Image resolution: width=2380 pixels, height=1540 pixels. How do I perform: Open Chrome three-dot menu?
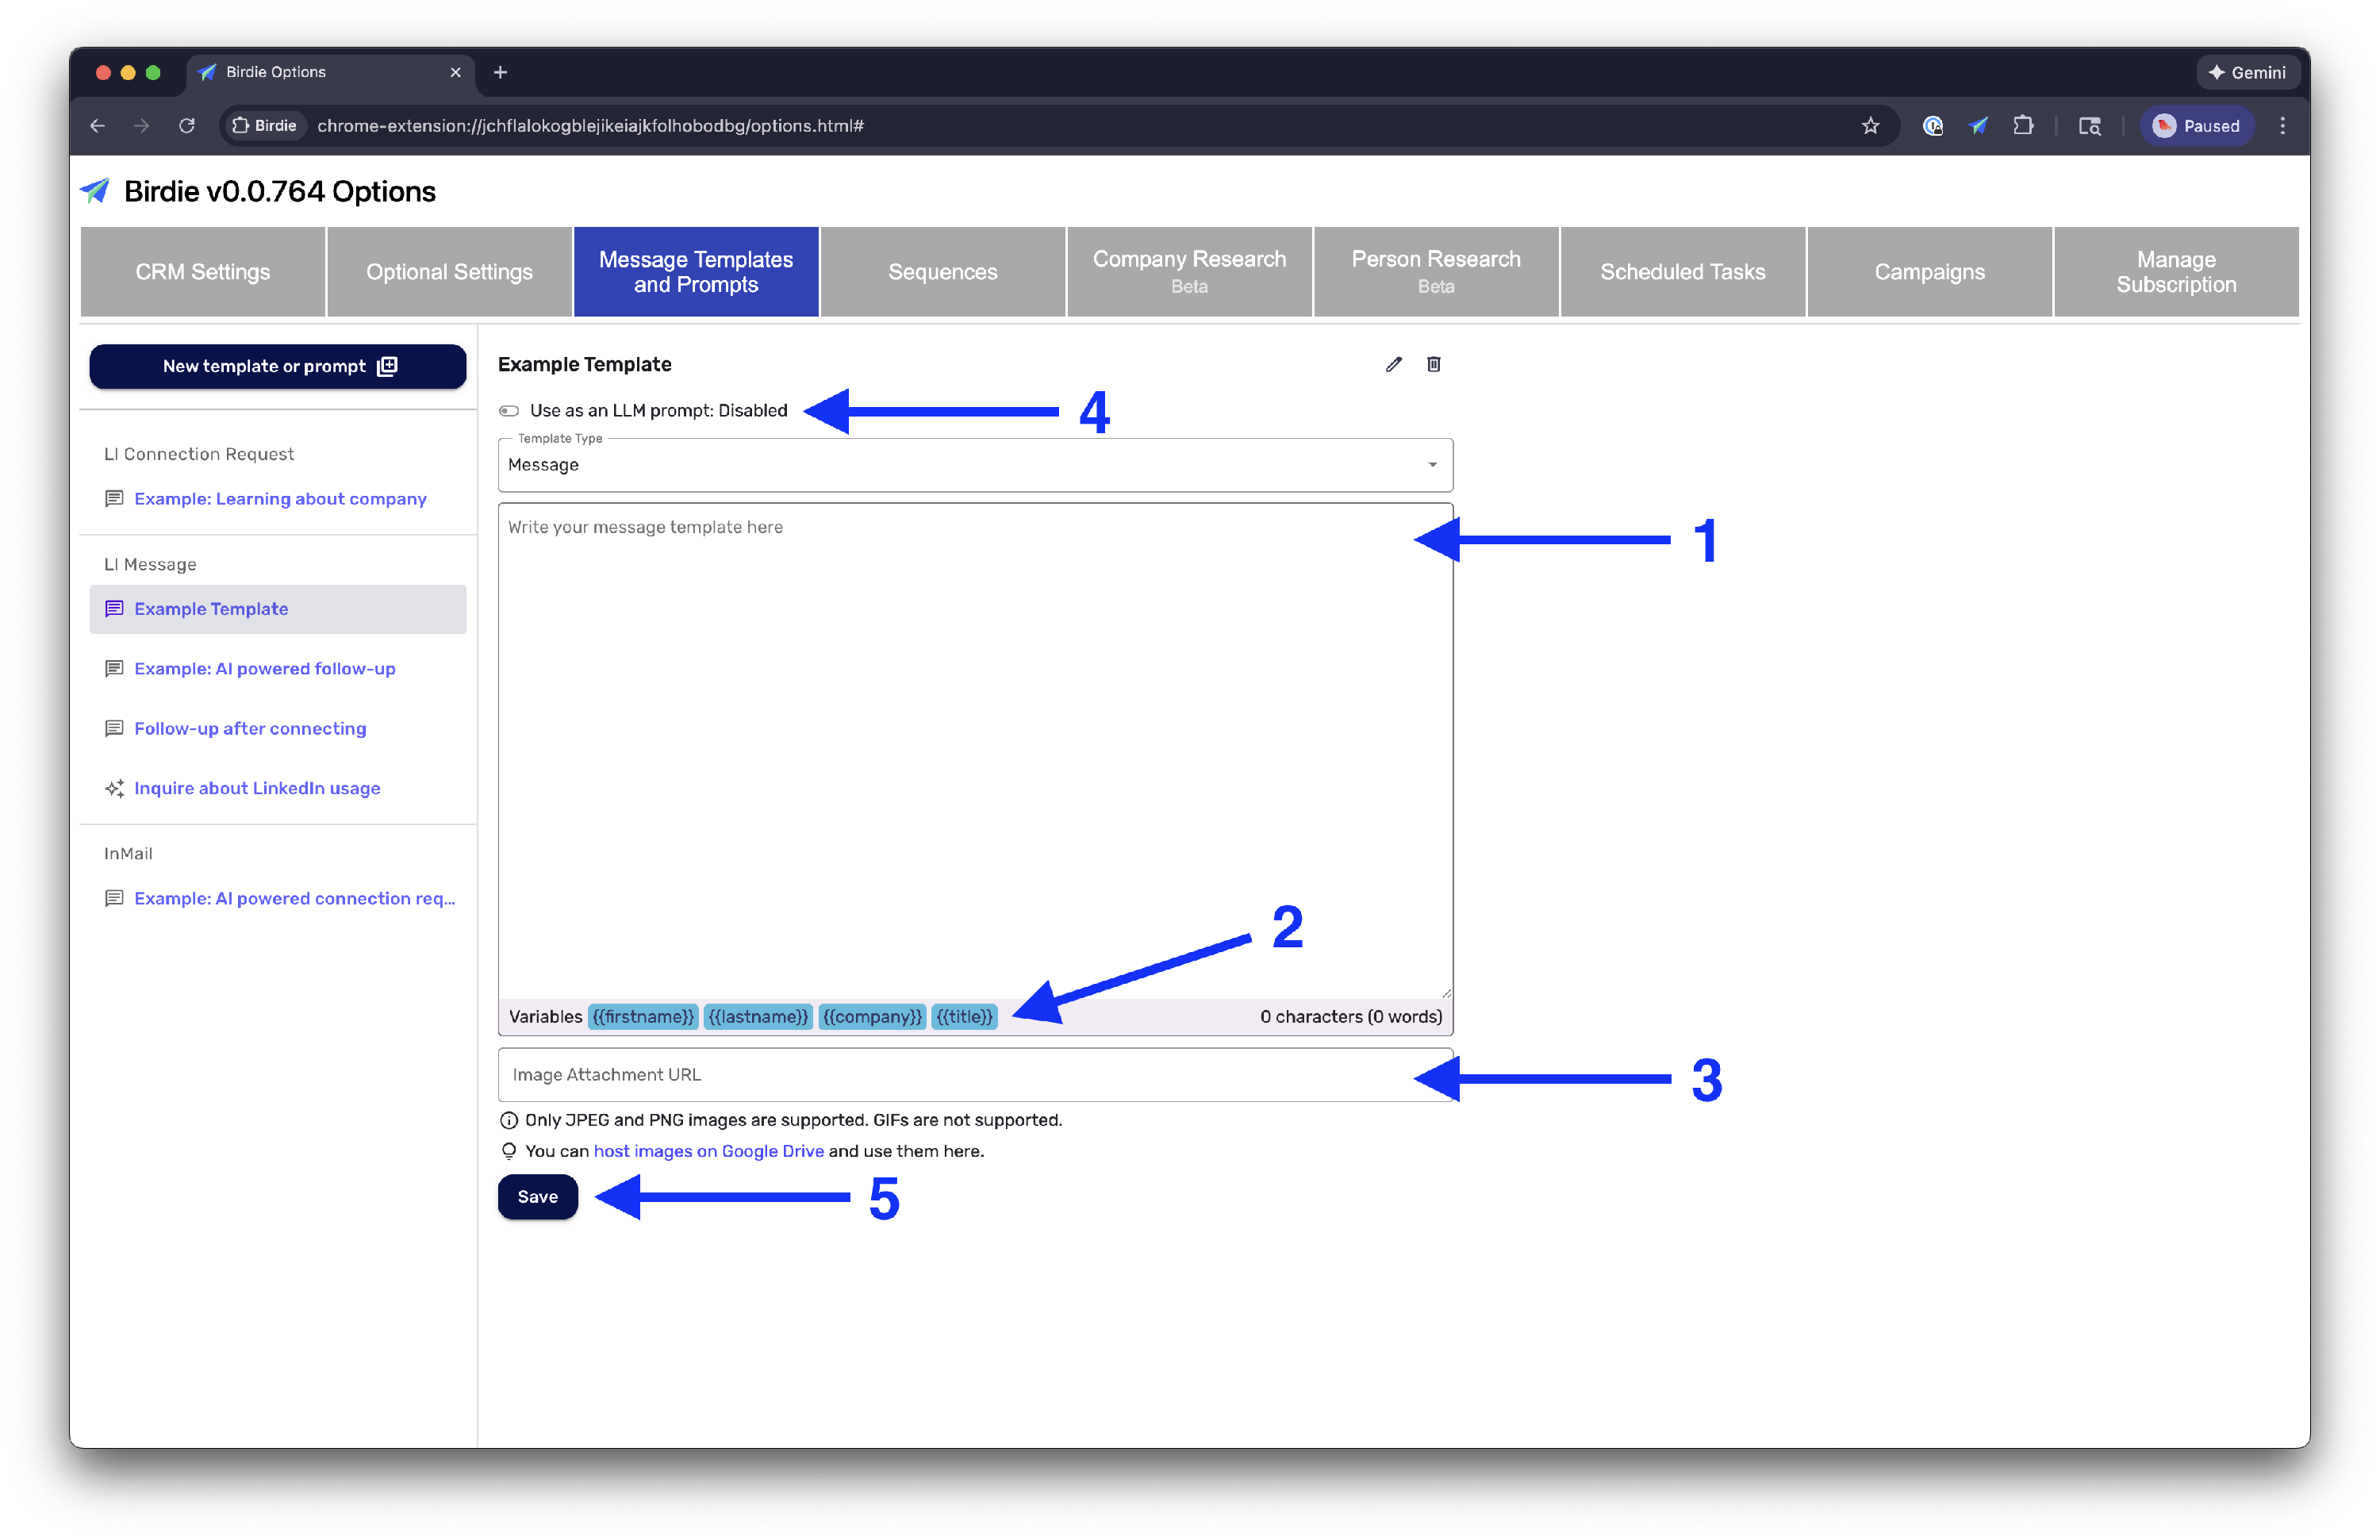[x=2282, y=126]
